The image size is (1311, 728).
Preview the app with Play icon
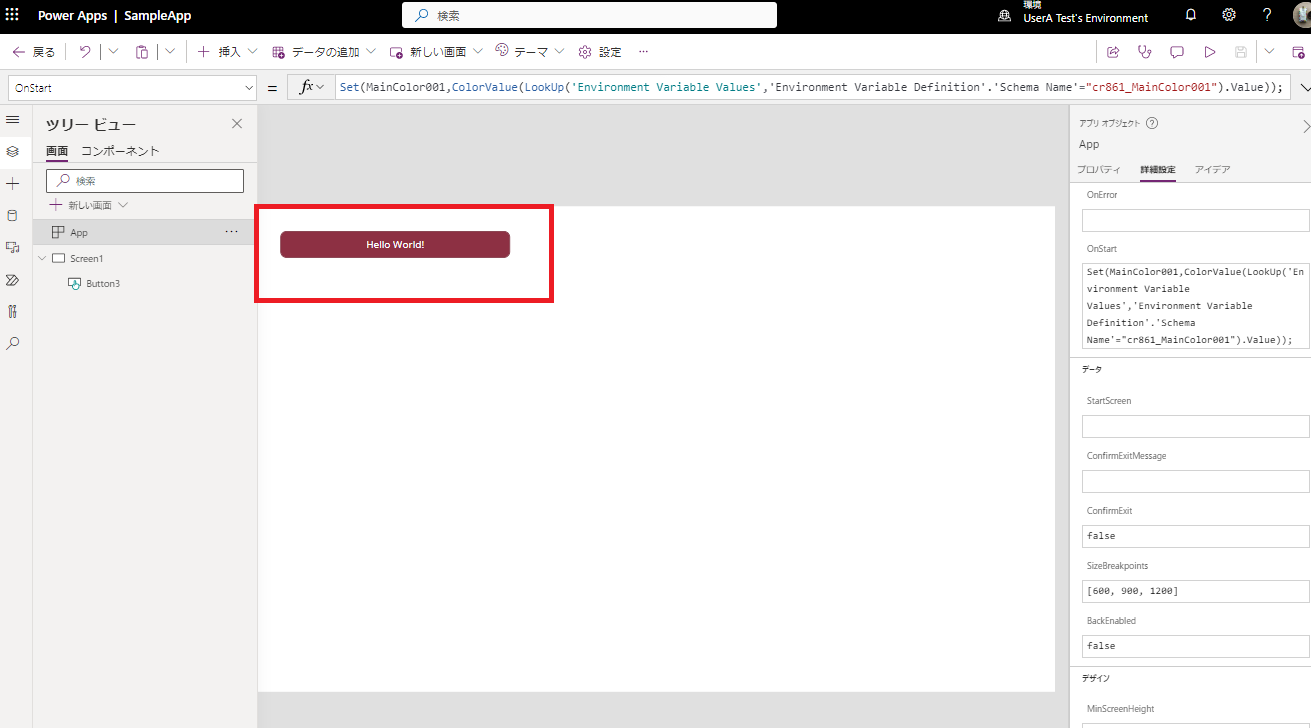pyautogui.click(x=1209, y=52)
